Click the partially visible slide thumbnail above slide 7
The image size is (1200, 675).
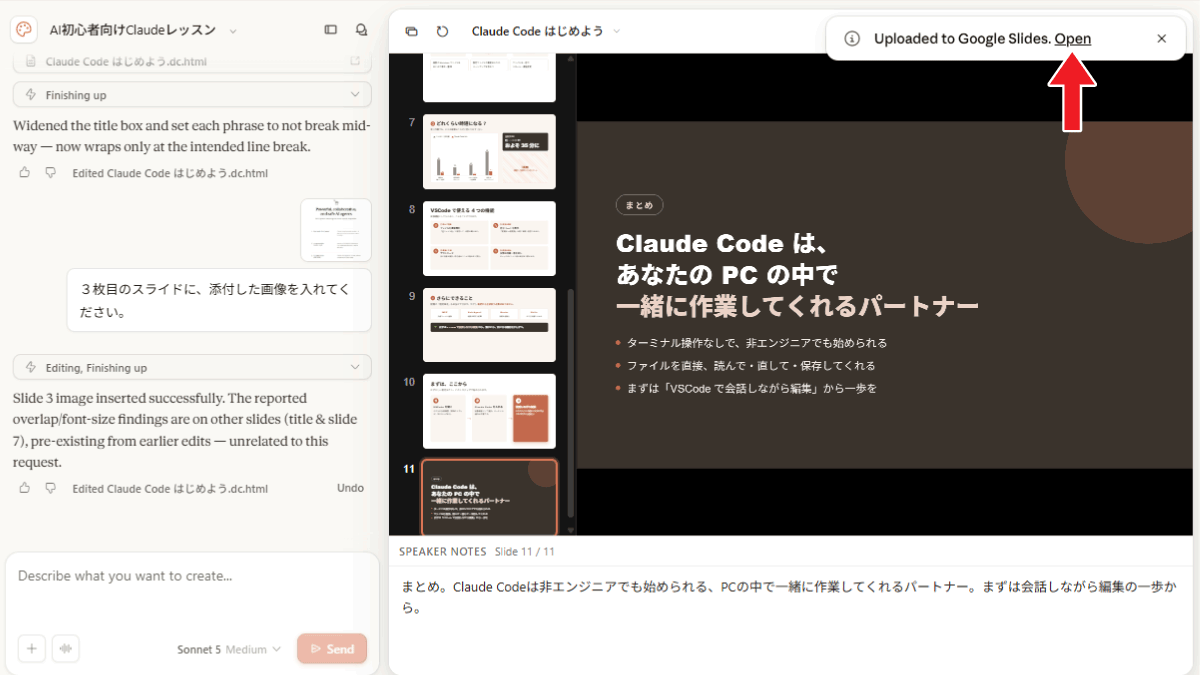(x=489, y=78)
